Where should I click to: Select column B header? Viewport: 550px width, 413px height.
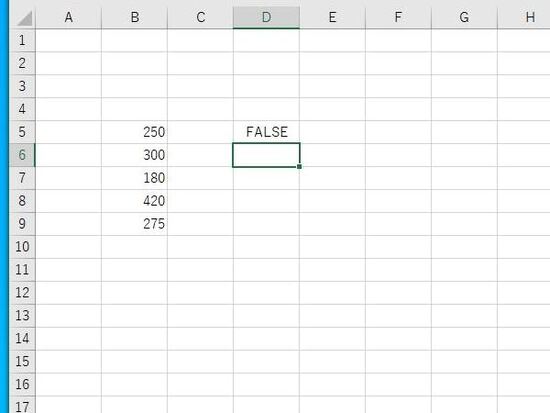click(x=135, y=18)
